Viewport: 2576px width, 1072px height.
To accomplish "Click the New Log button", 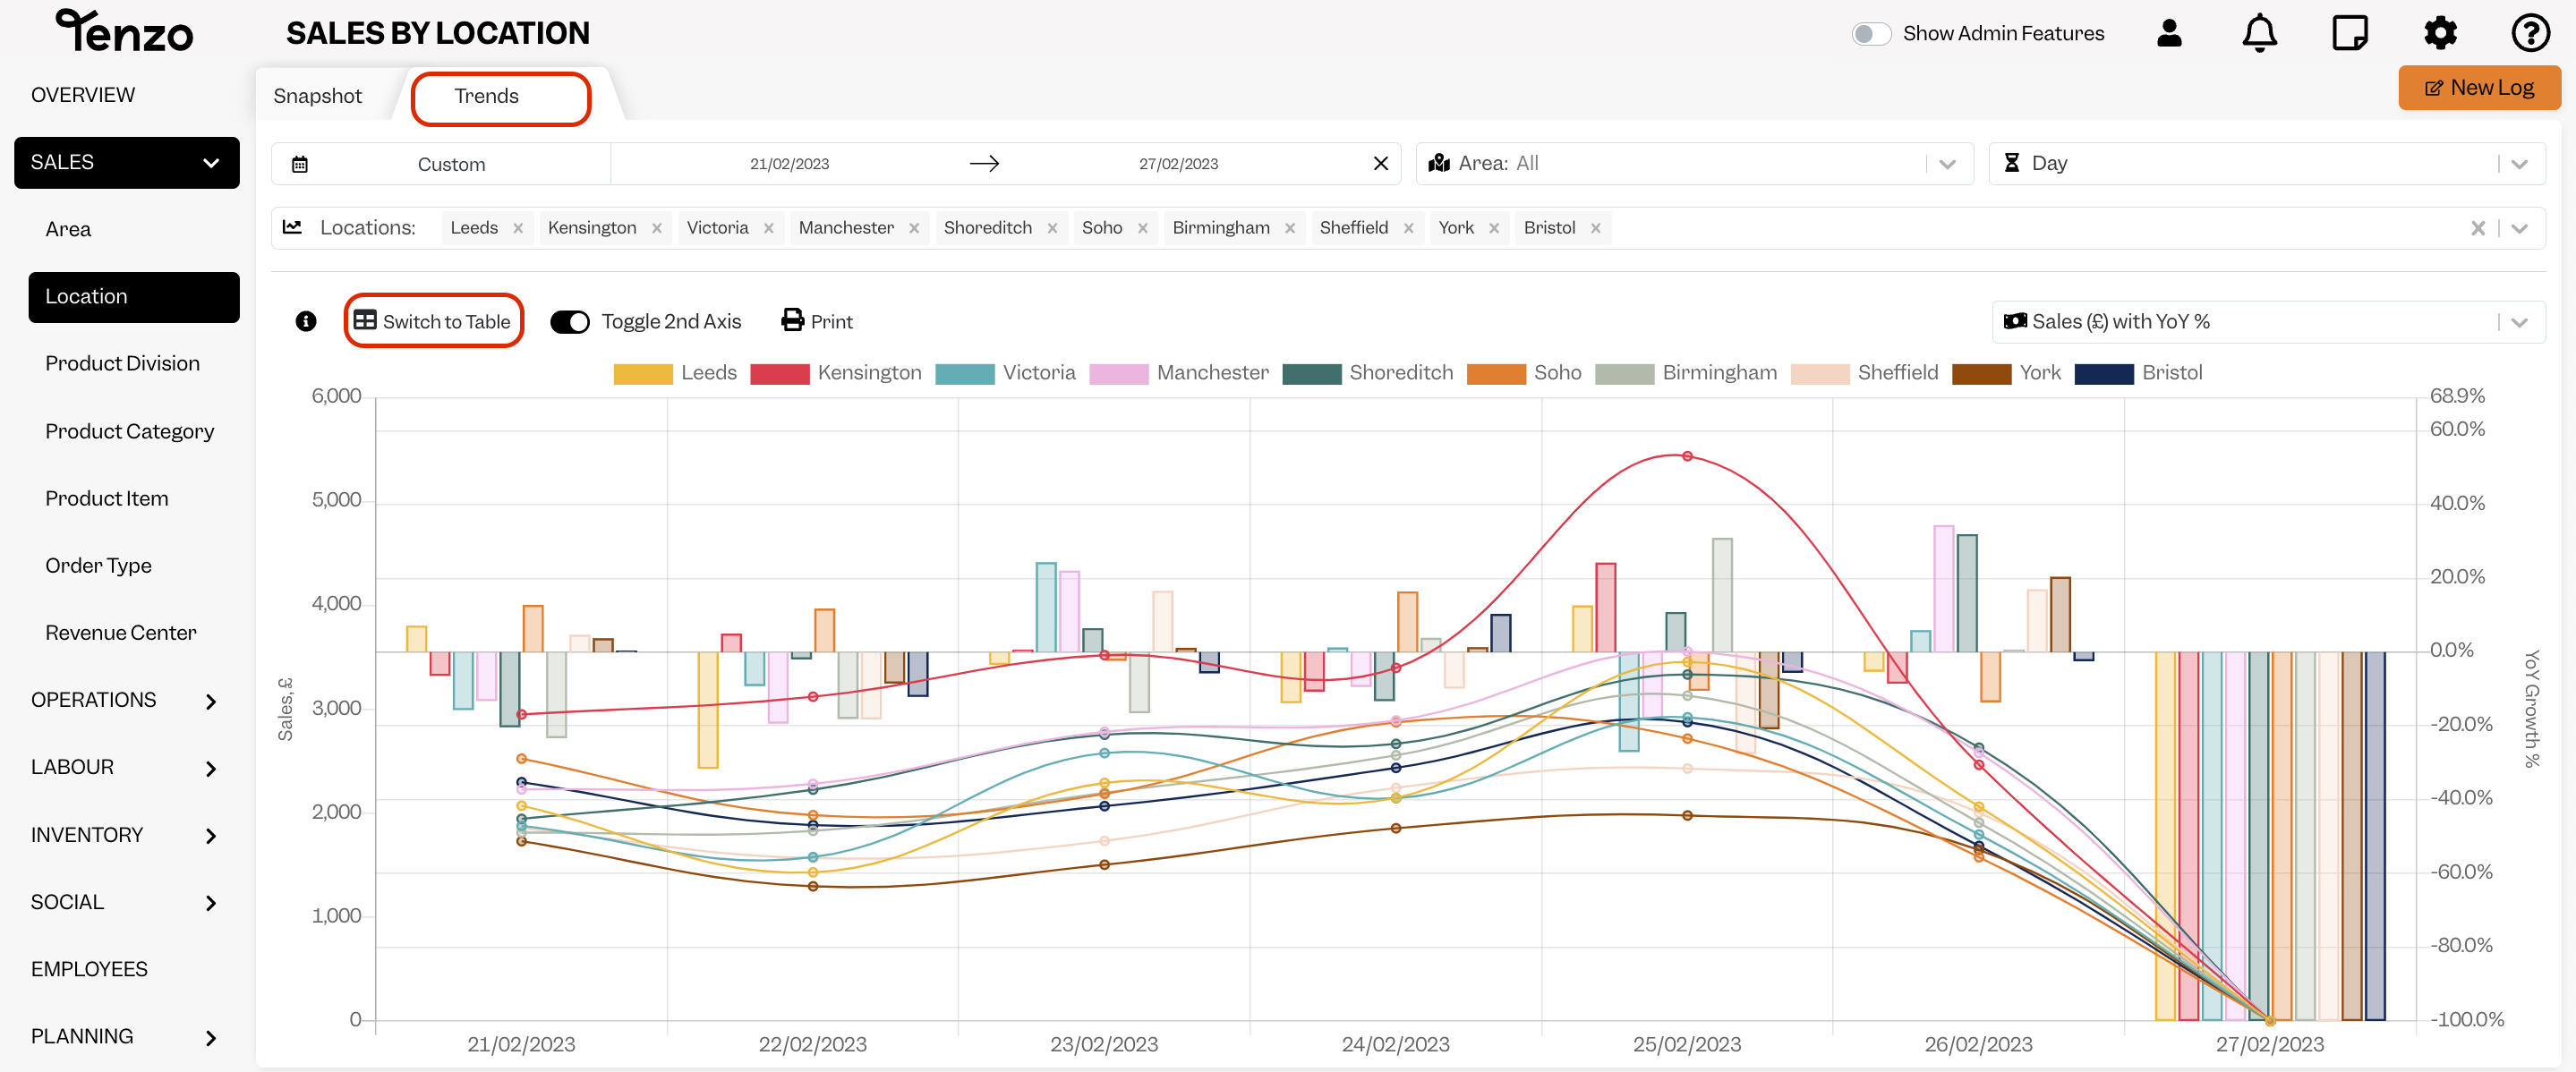I will 2478,88.
